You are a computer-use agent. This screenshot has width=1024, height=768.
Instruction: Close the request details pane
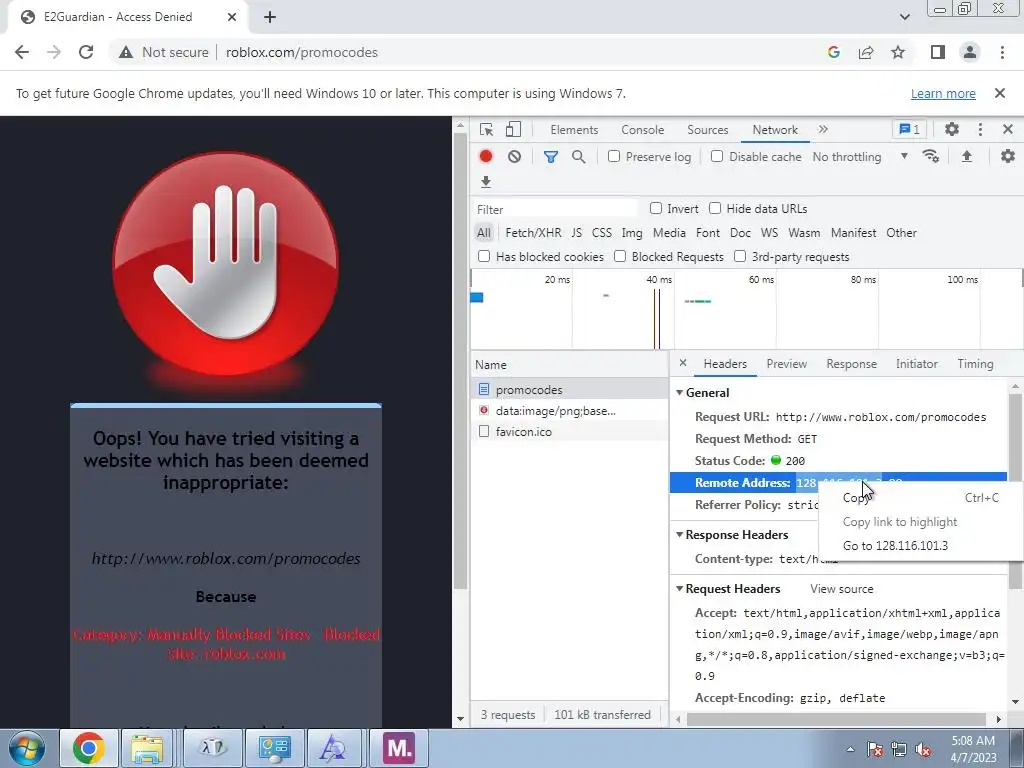(x=682, y=363)
